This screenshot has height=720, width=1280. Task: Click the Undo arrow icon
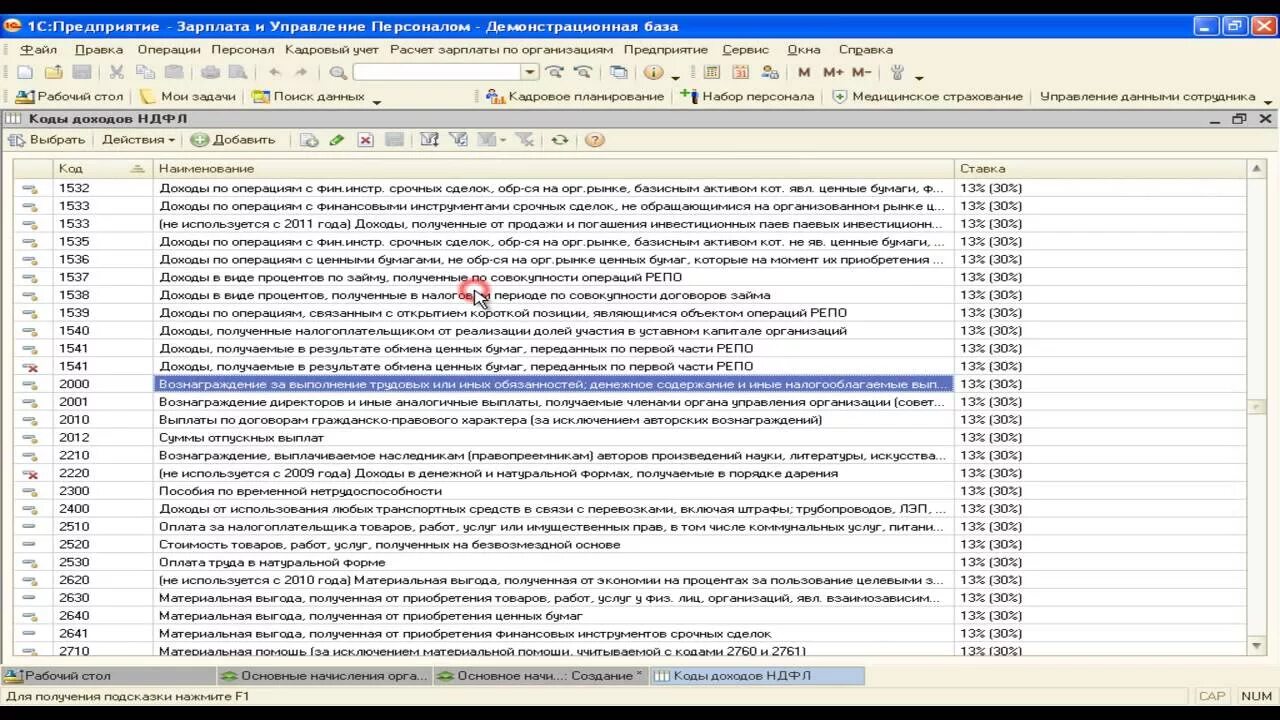click(x=274, y=72)
